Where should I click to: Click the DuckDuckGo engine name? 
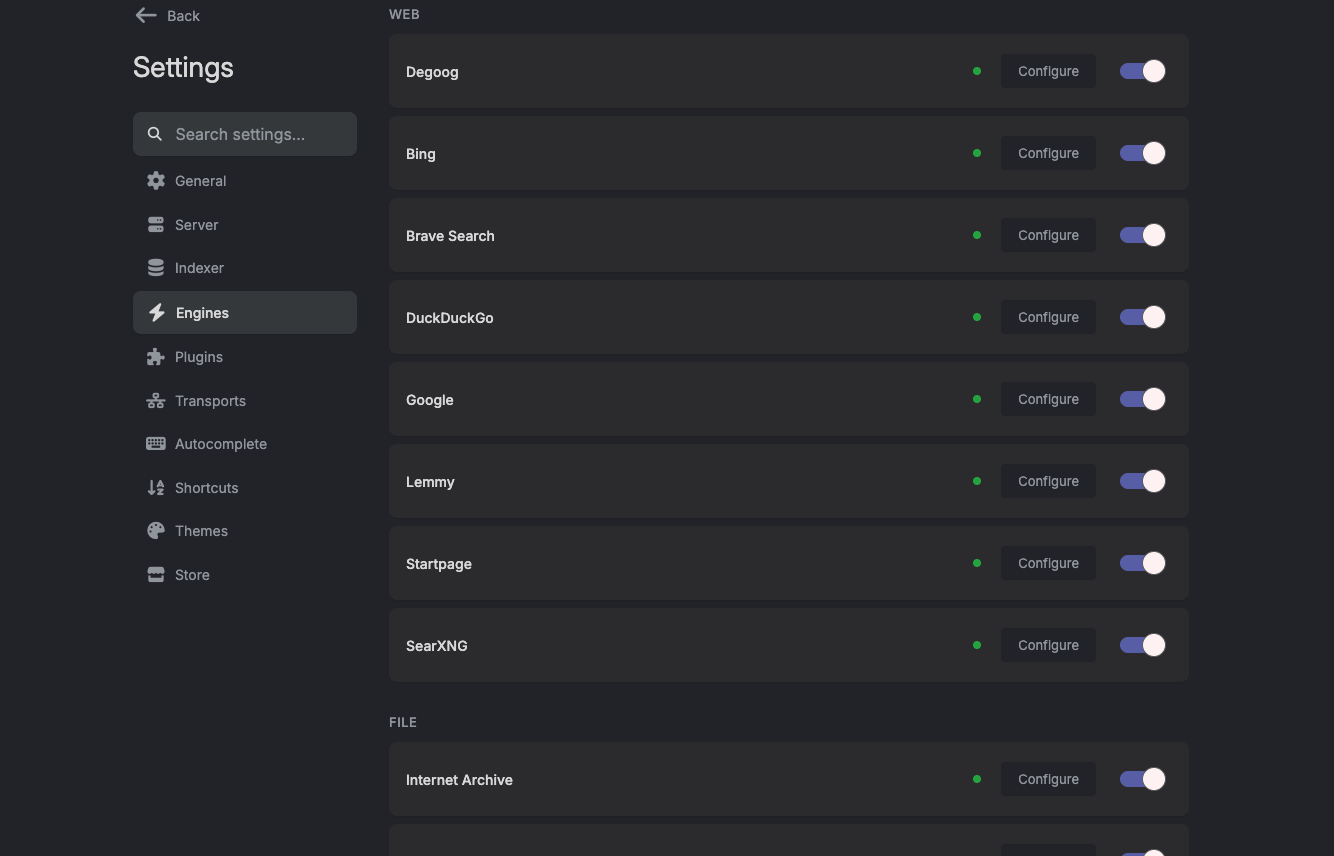[x=450, y=318]
